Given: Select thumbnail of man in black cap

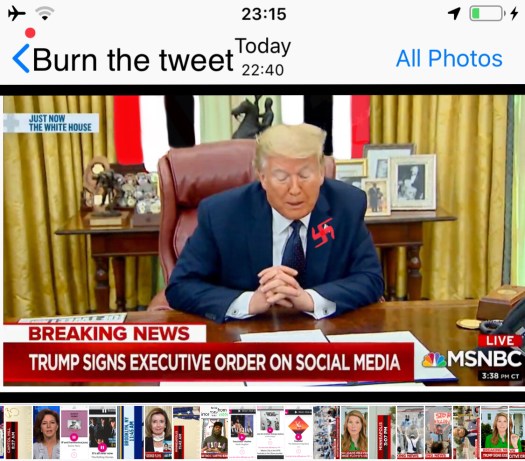Looking at the screenshot, I should tap(214, 432).
